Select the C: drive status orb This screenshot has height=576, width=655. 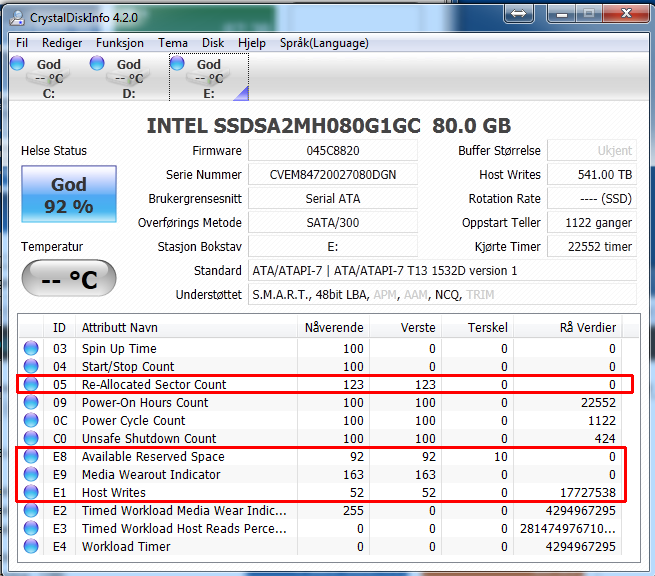pyautogui.click(x=18, y=64)
